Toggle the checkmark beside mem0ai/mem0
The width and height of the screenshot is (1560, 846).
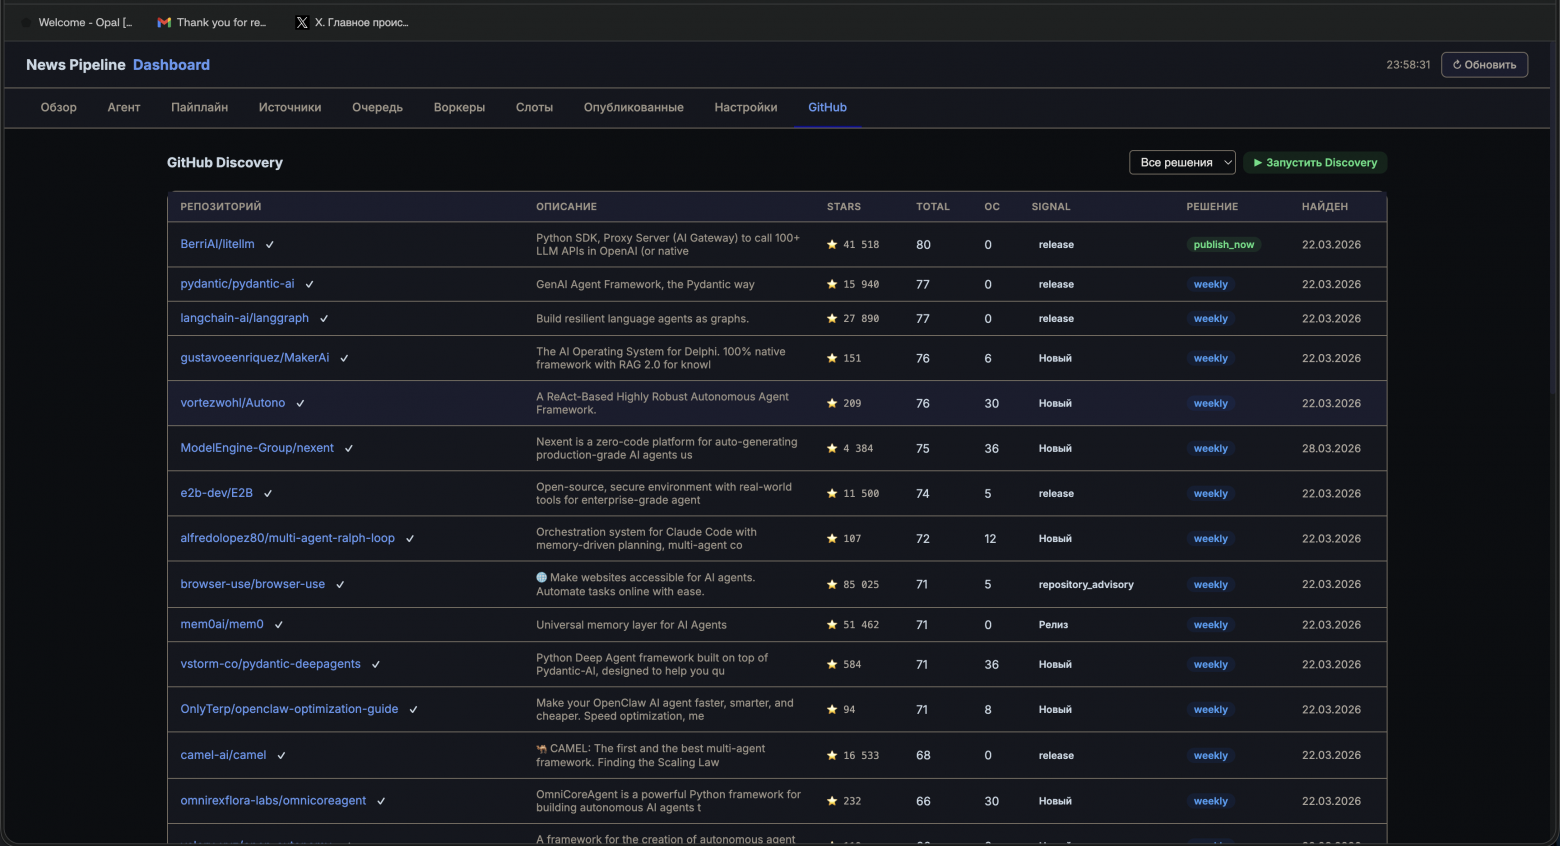278,624
